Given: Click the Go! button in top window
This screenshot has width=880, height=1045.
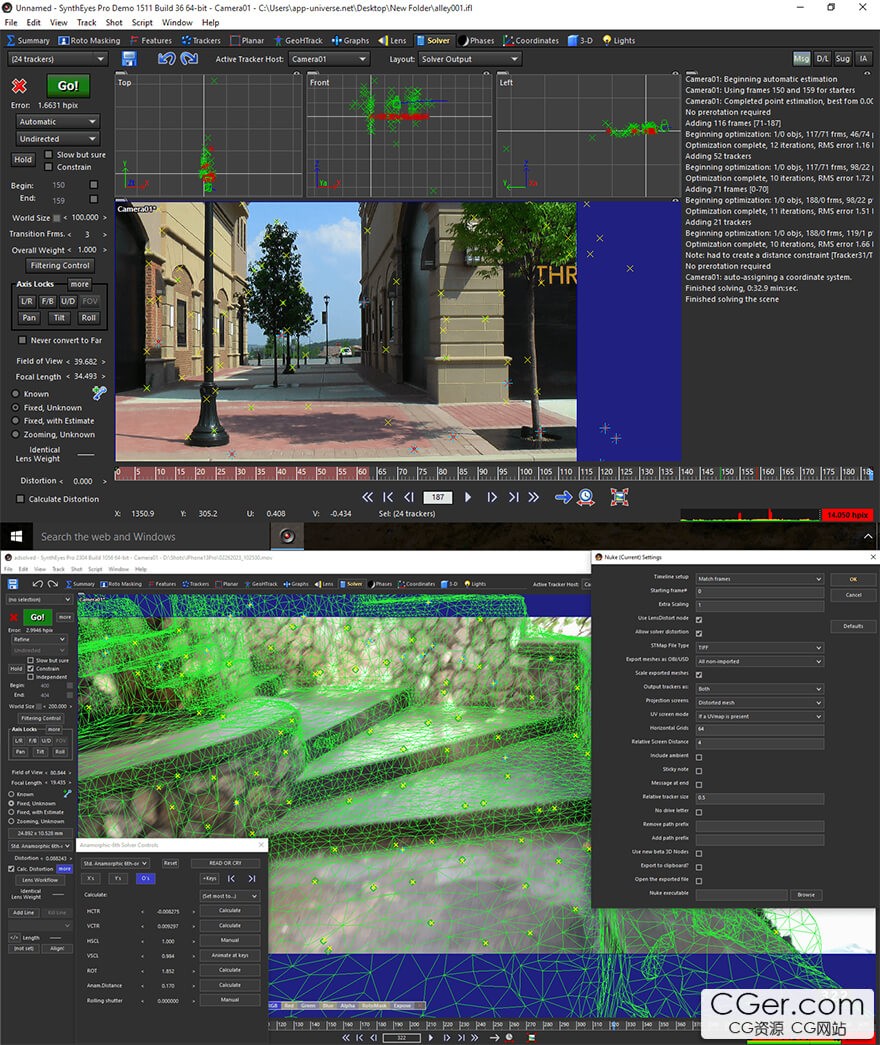Looking at the screenshot, I should (x=68, y=86).
